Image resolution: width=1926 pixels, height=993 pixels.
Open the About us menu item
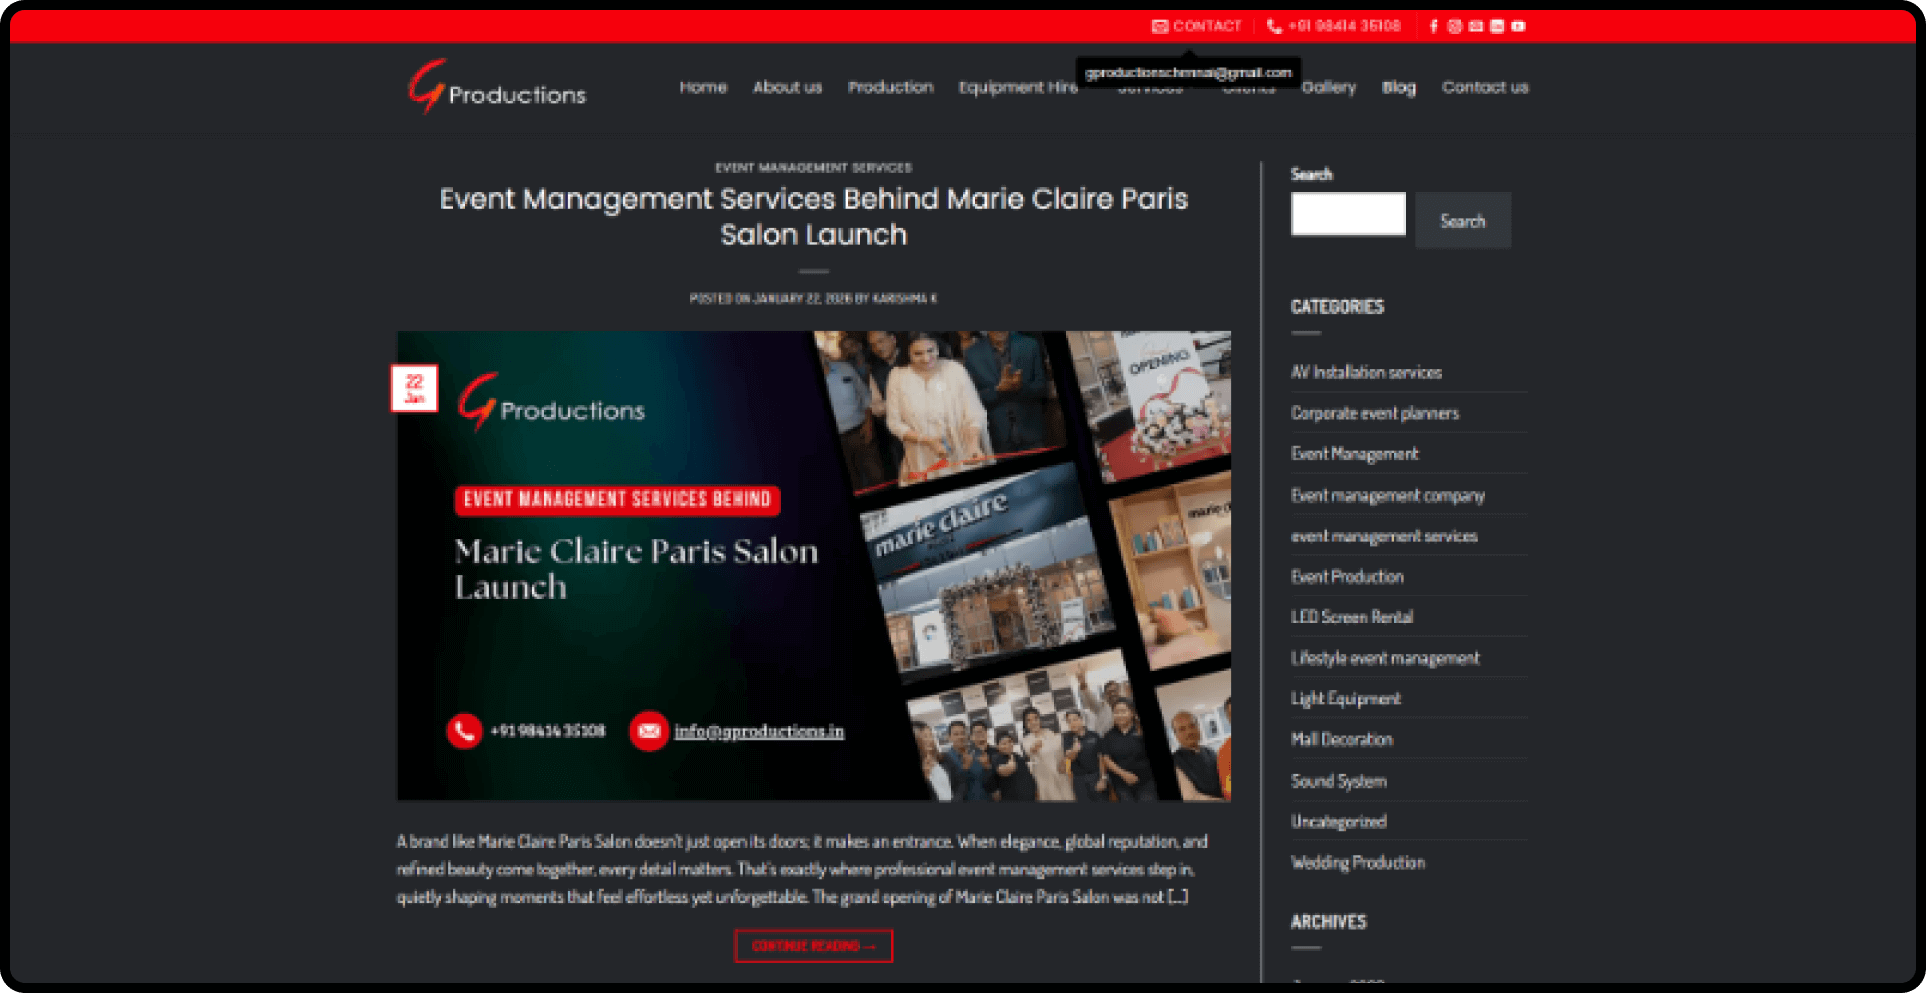coord(787,87)
